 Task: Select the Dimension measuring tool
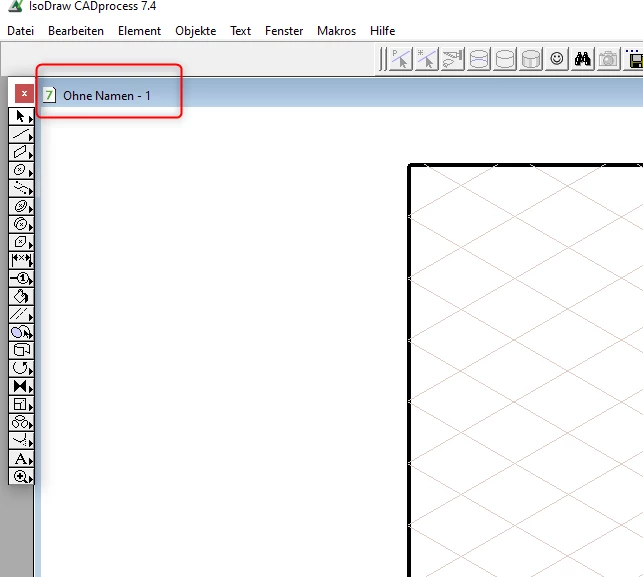[21, 260]
